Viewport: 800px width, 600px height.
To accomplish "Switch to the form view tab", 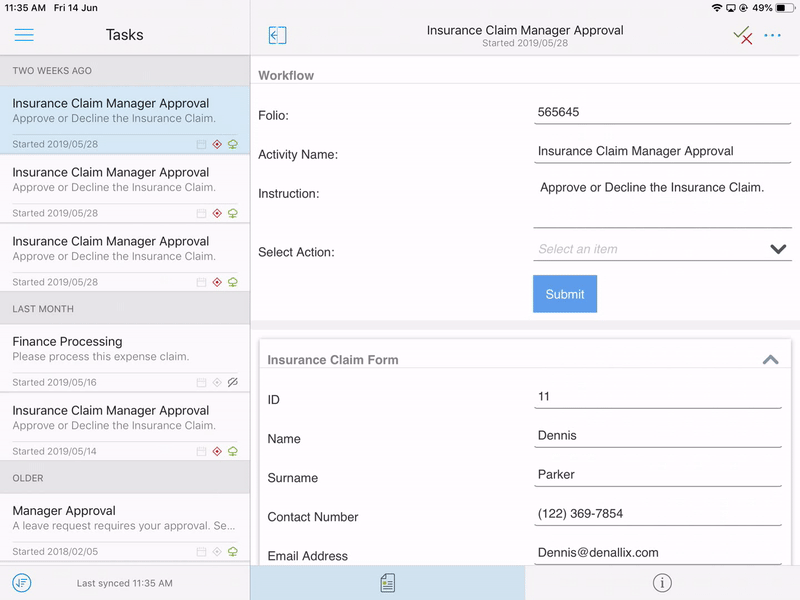I will (387, 582).
